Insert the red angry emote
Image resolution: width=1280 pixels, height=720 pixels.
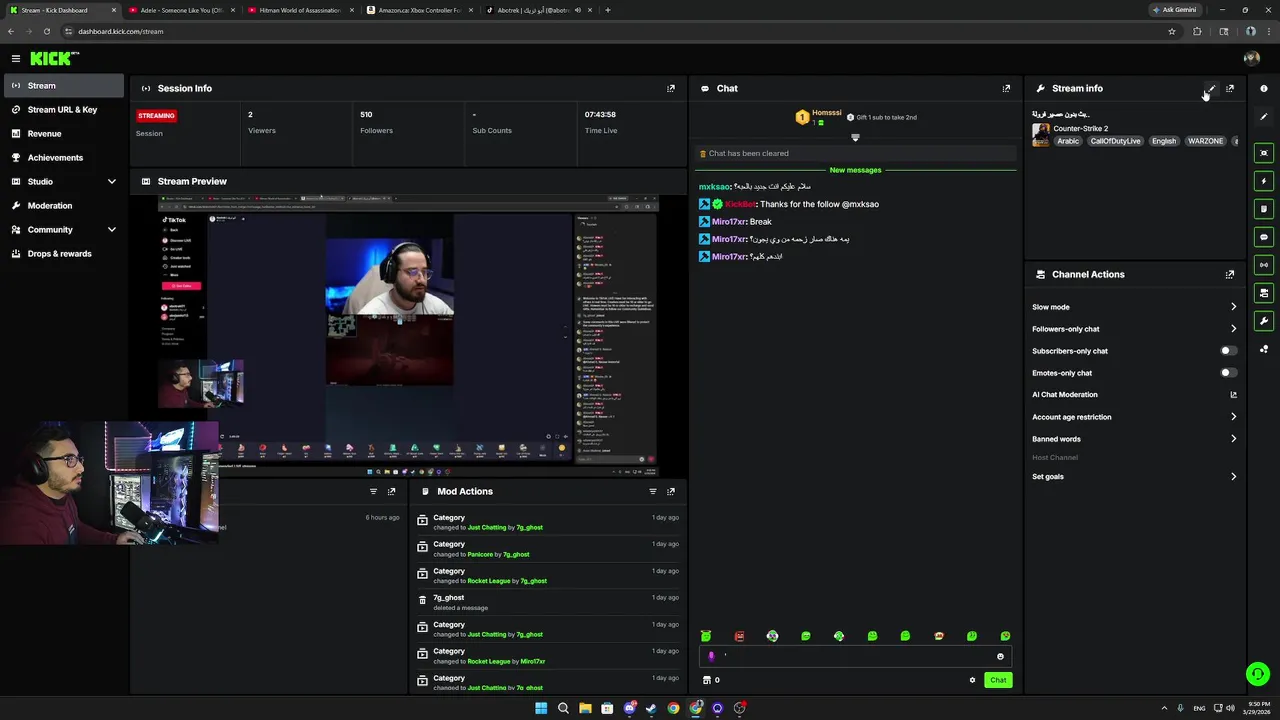click(x=739, y=636)
